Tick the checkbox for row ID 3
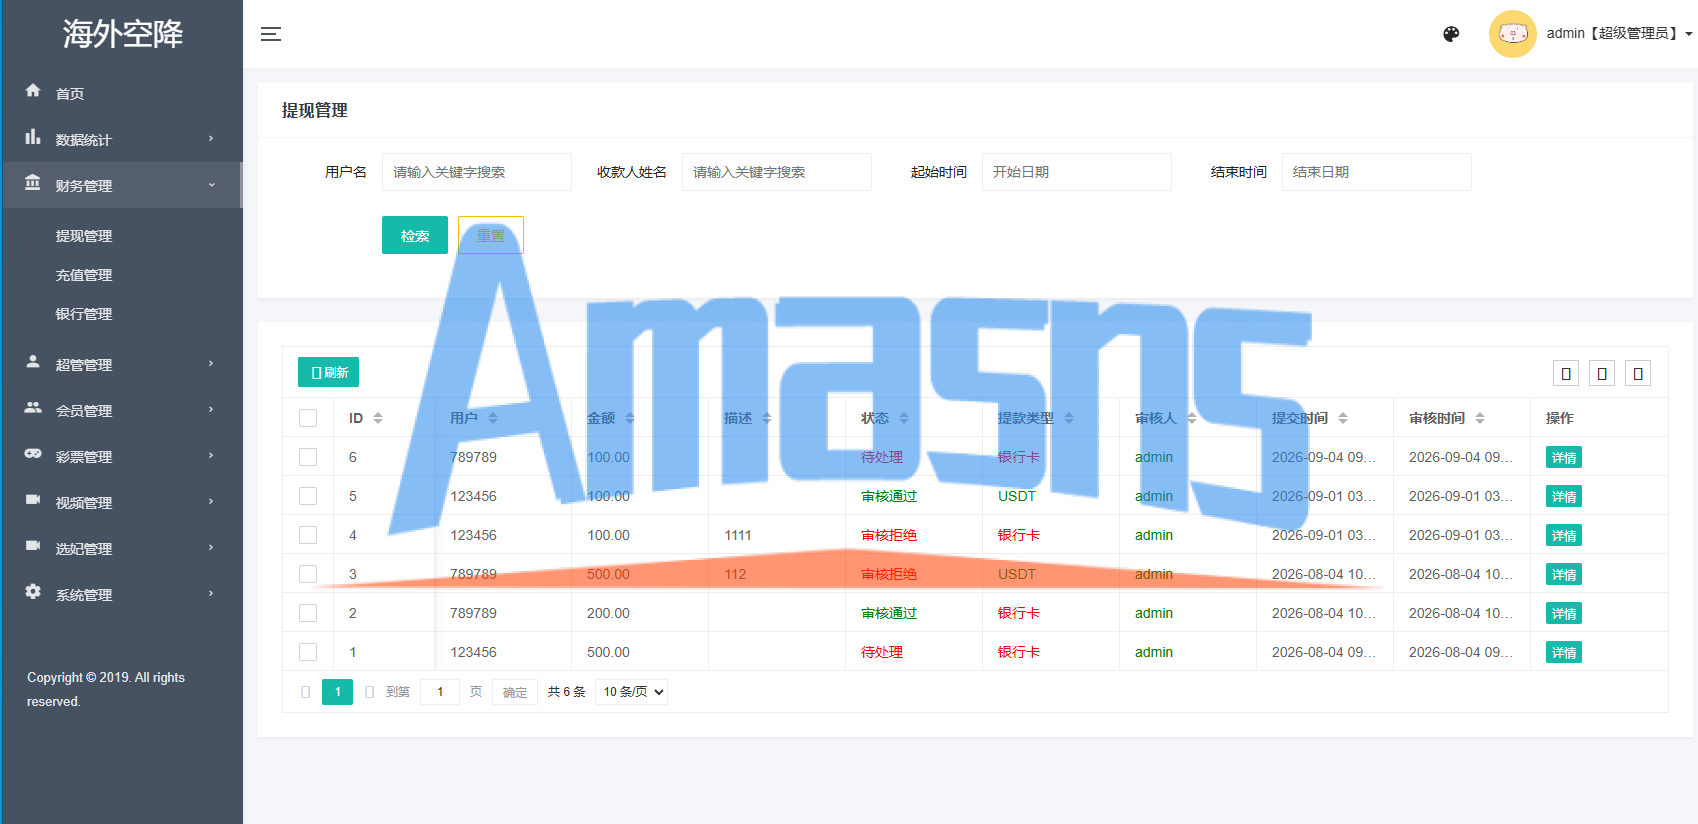The height and width of the screenshot is (824, 1698). click(308, 574)
